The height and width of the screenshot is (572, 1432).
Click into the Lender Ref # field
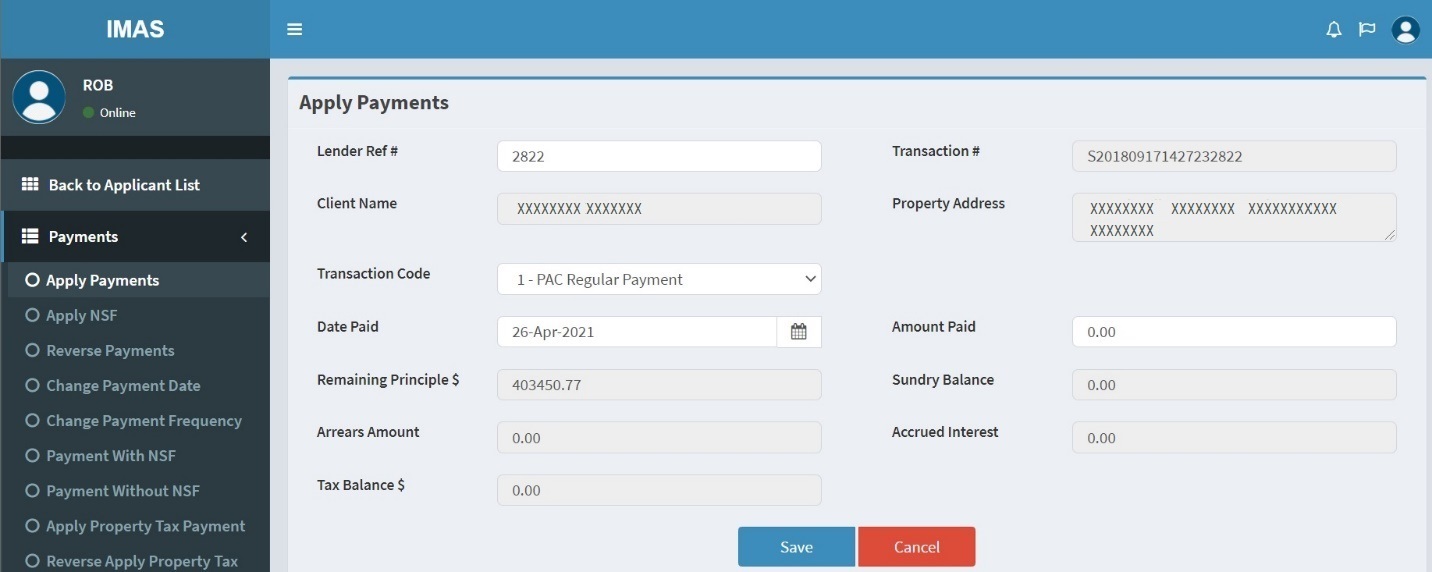[659, 157]
